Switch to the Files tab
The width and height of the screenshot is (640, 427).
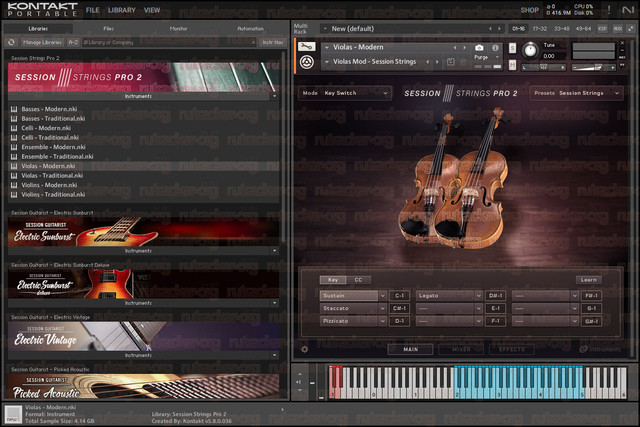point(109,29)
